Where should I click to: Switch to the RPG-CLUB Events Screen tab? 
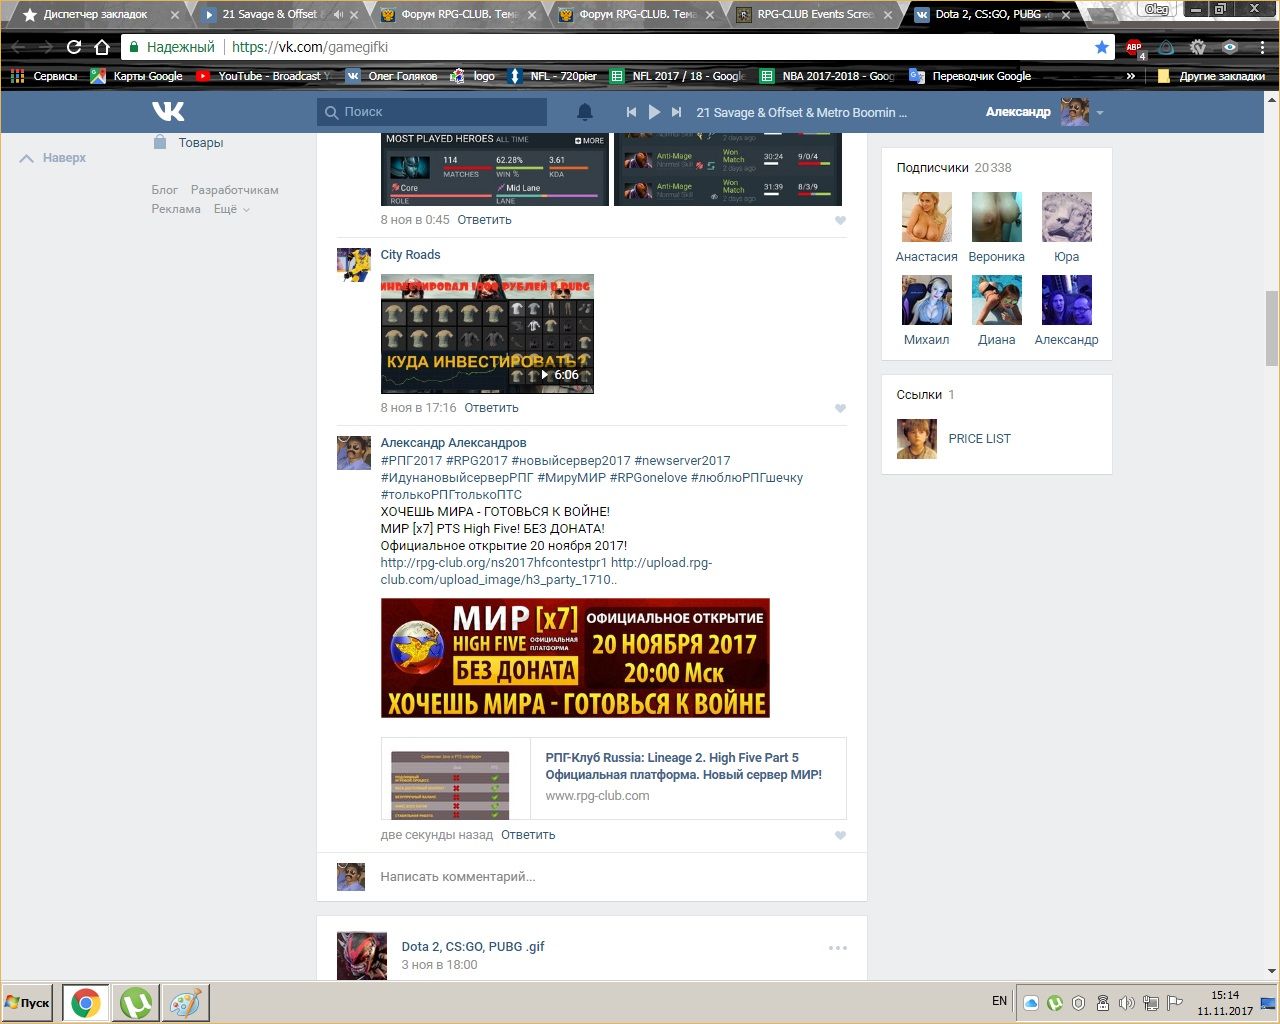pos(816,15)
